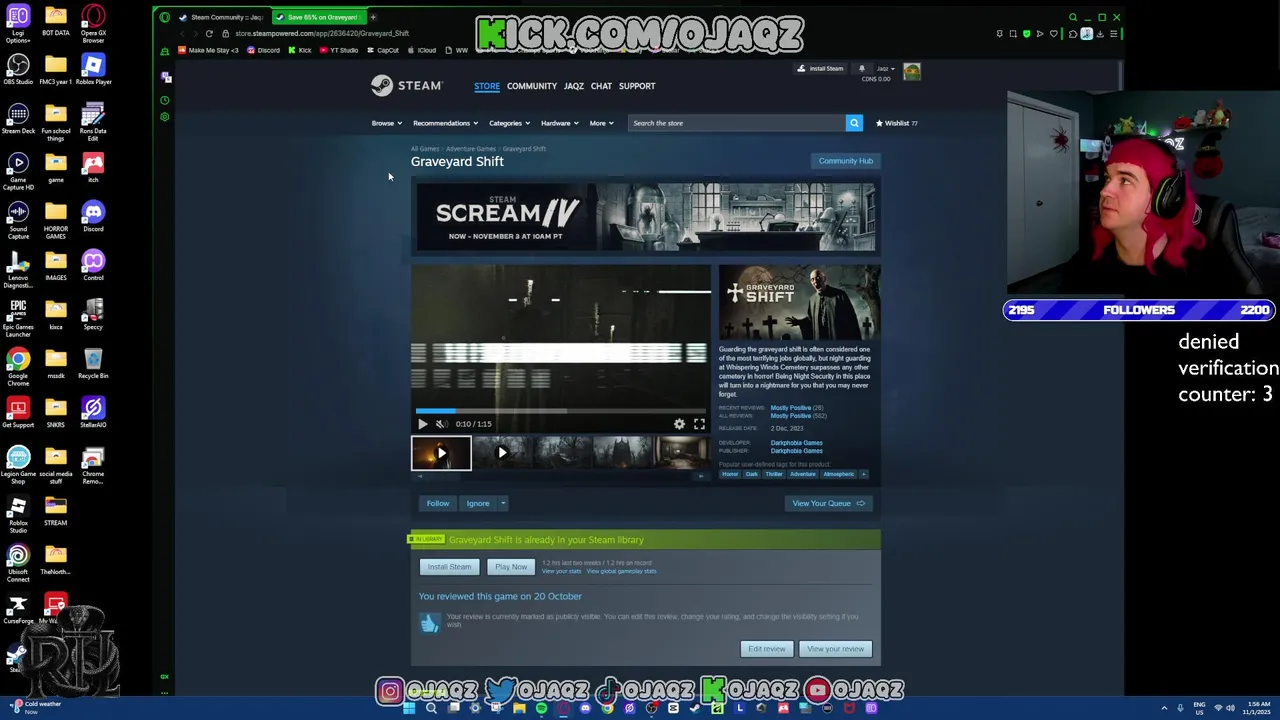Open the View global gameplay stats link
This screenshot has height=720, width=1280.
point(621,571)
